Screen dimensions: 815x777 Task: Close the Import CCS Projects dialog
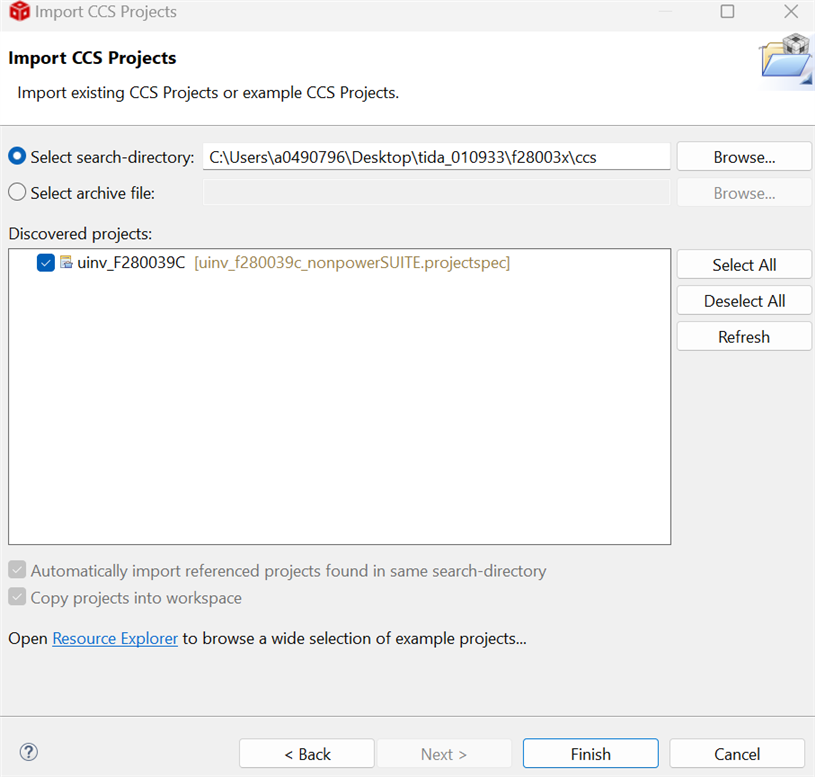791,11
